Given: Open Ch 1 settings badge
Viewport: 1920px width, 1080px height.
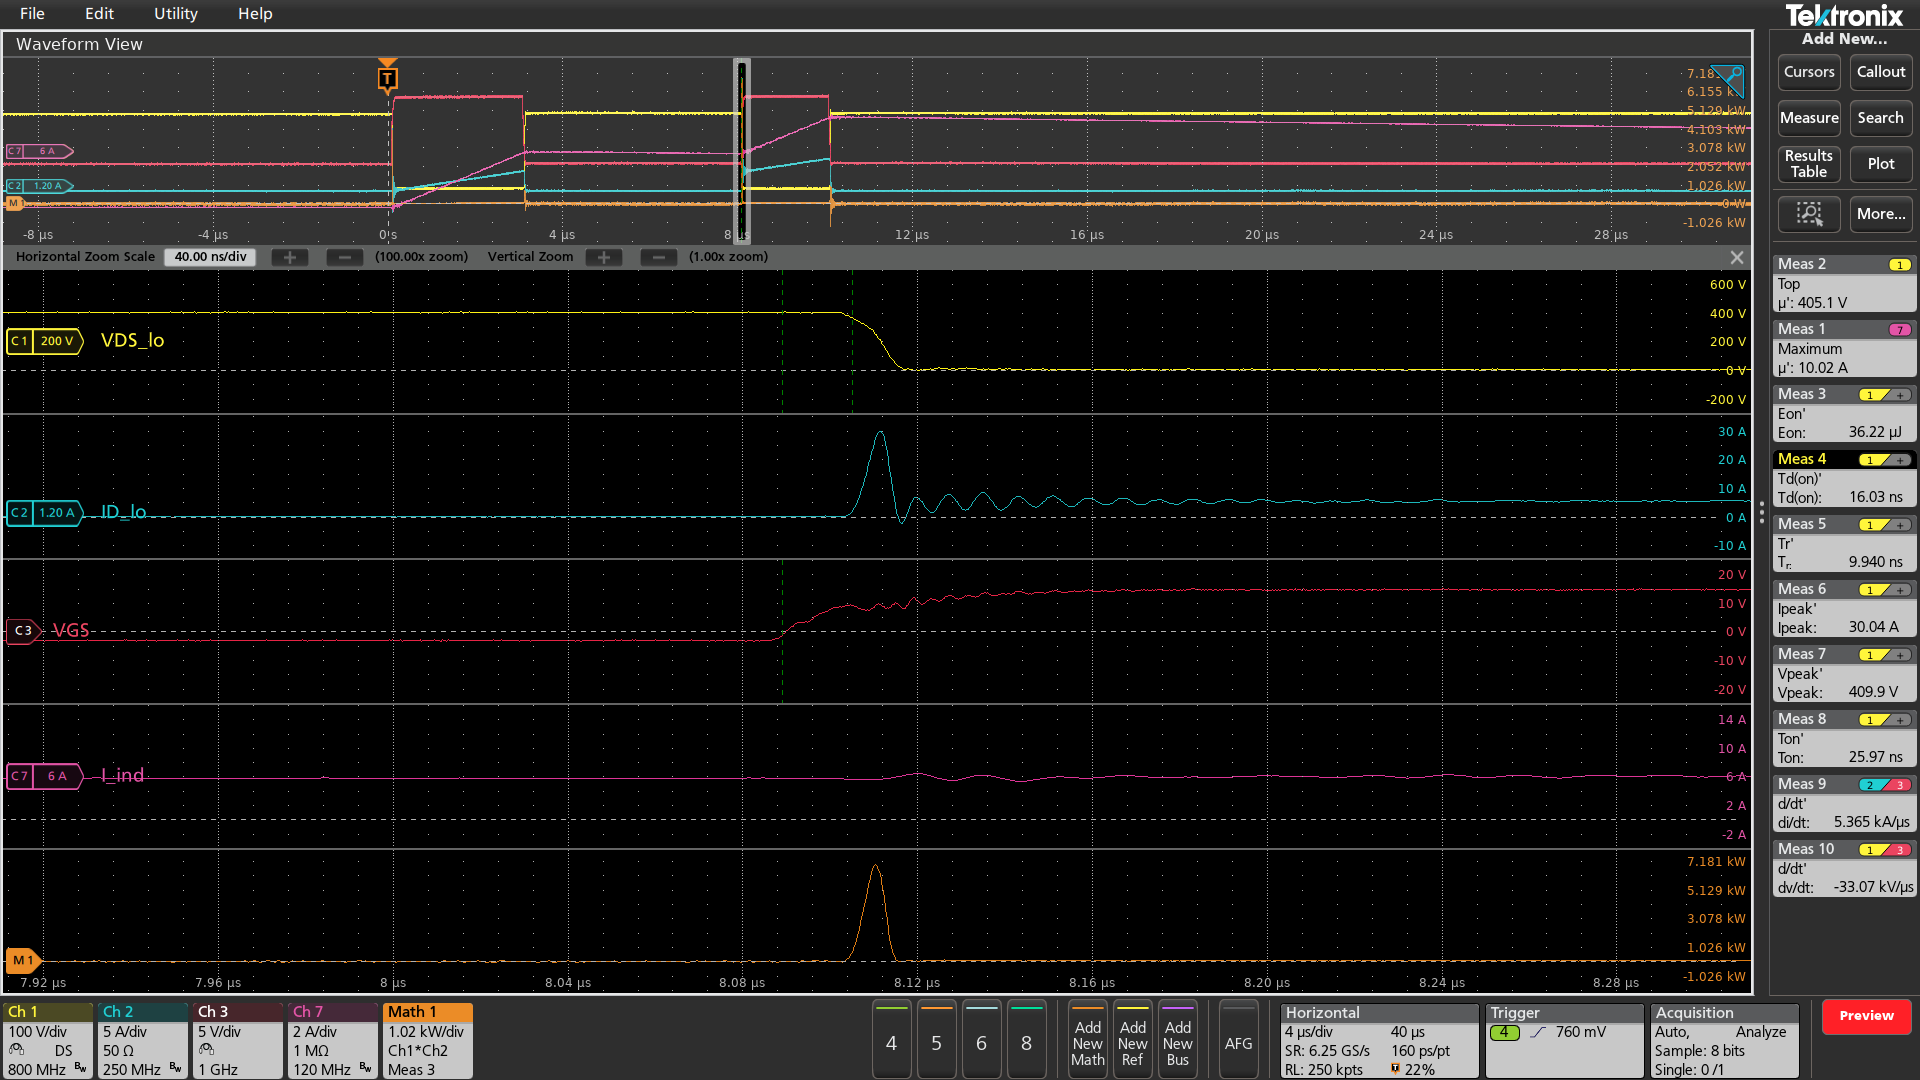Looking at the screenshot, I should pos(48,1040).
